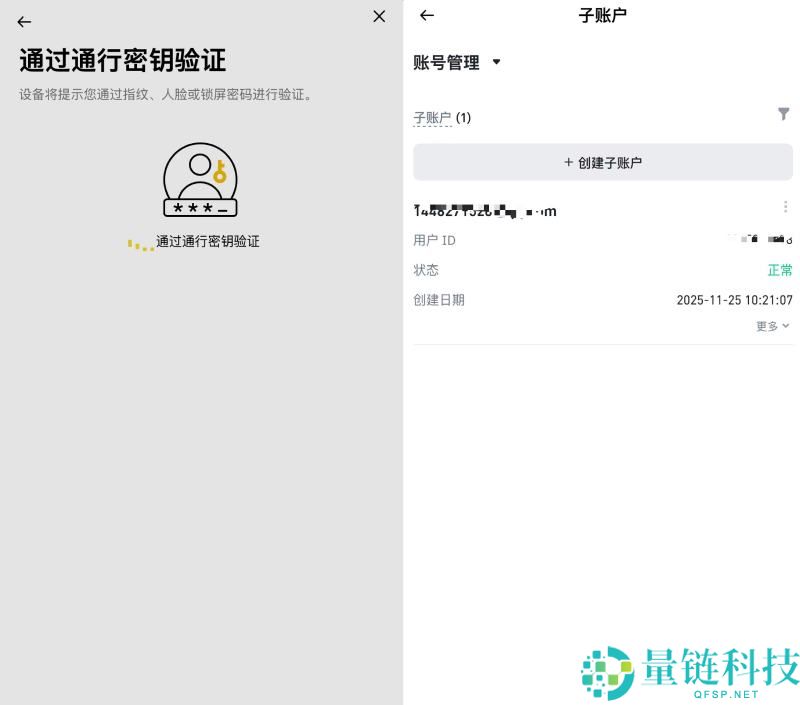Click the filter funnel icon
The height and width of the screenshot is (705, 800).
coord(784,114)
